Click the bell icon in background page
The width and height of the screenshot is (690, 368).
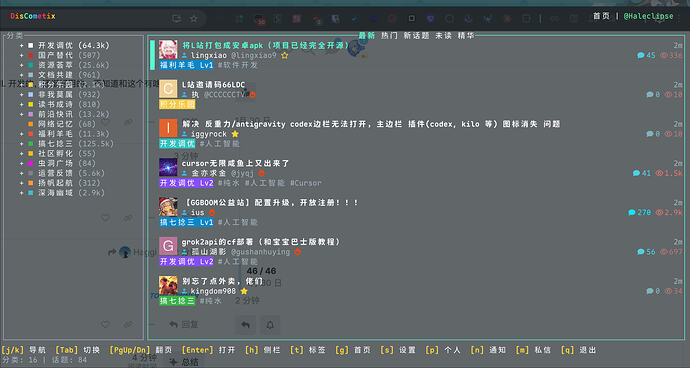pyautogui.click(x=270, y=325)
